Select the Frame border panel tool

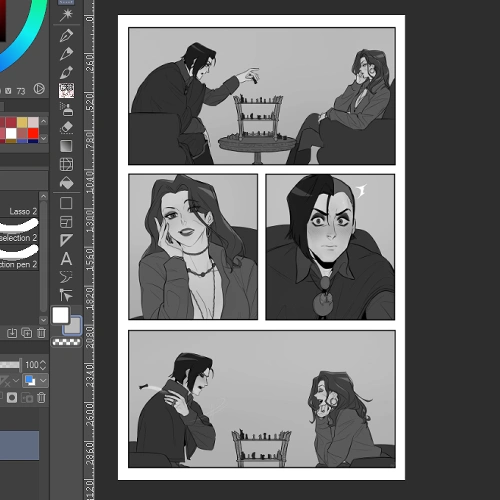[66, 222]
